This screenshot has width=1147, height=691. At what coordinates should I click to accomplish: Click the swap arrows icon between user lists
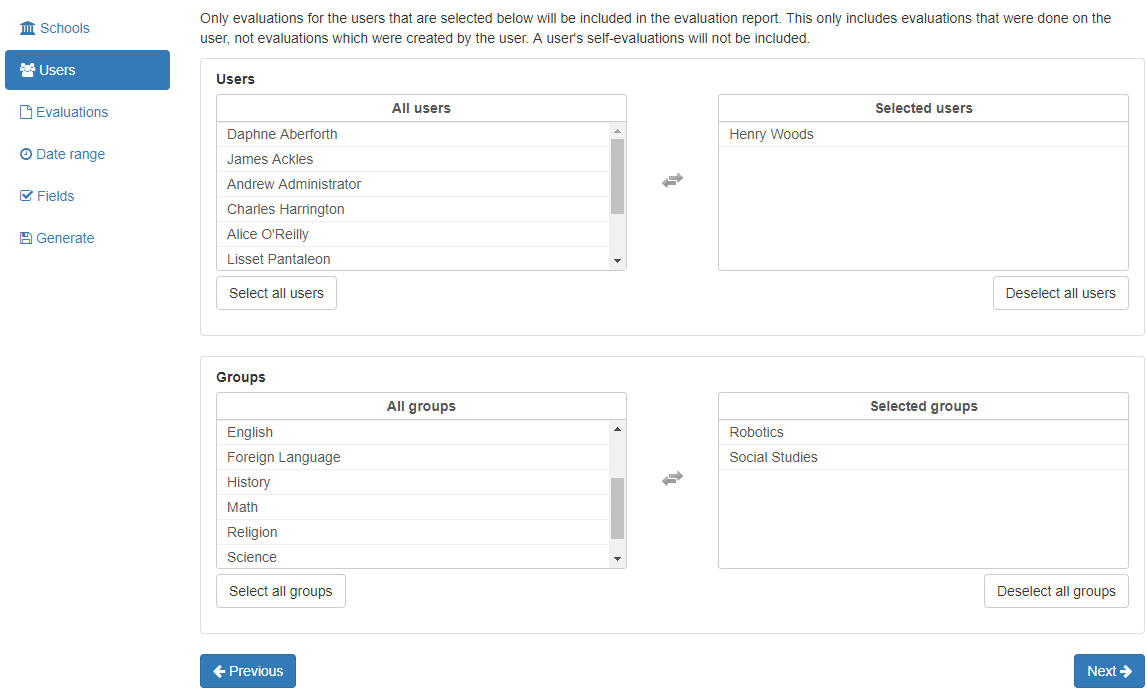[672, 180]
